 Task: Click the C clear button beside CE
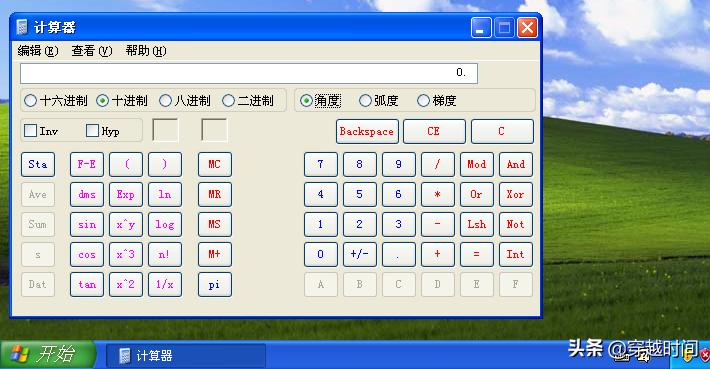pos(502,131)
